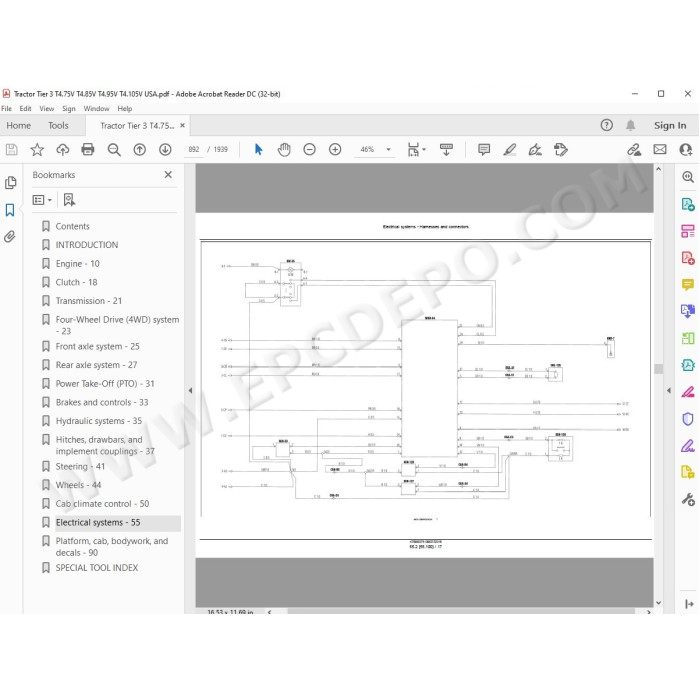The image size is (700, 700).
Task: Switch to the Tools tab
Action: coord(58,125)
